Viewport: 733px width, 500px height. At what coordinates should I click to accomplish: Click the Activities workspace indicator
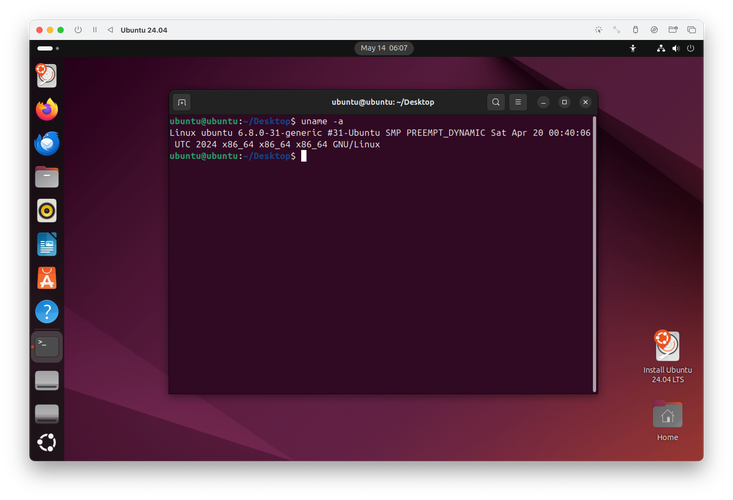[x=48, y=48]
